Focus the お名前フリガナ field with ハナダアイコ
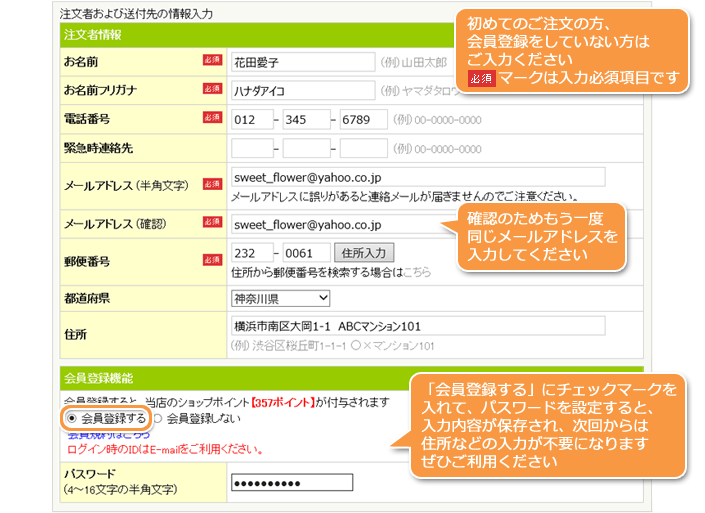Screen dimensions: 705x513 [x=302, y=90]
